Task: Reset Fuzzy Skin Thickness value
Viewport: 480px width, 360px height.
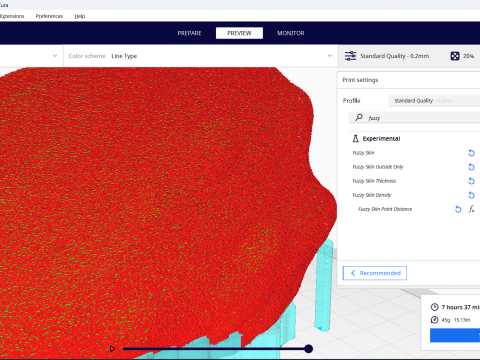Action: pyautogui.click(x=471, y=181)
